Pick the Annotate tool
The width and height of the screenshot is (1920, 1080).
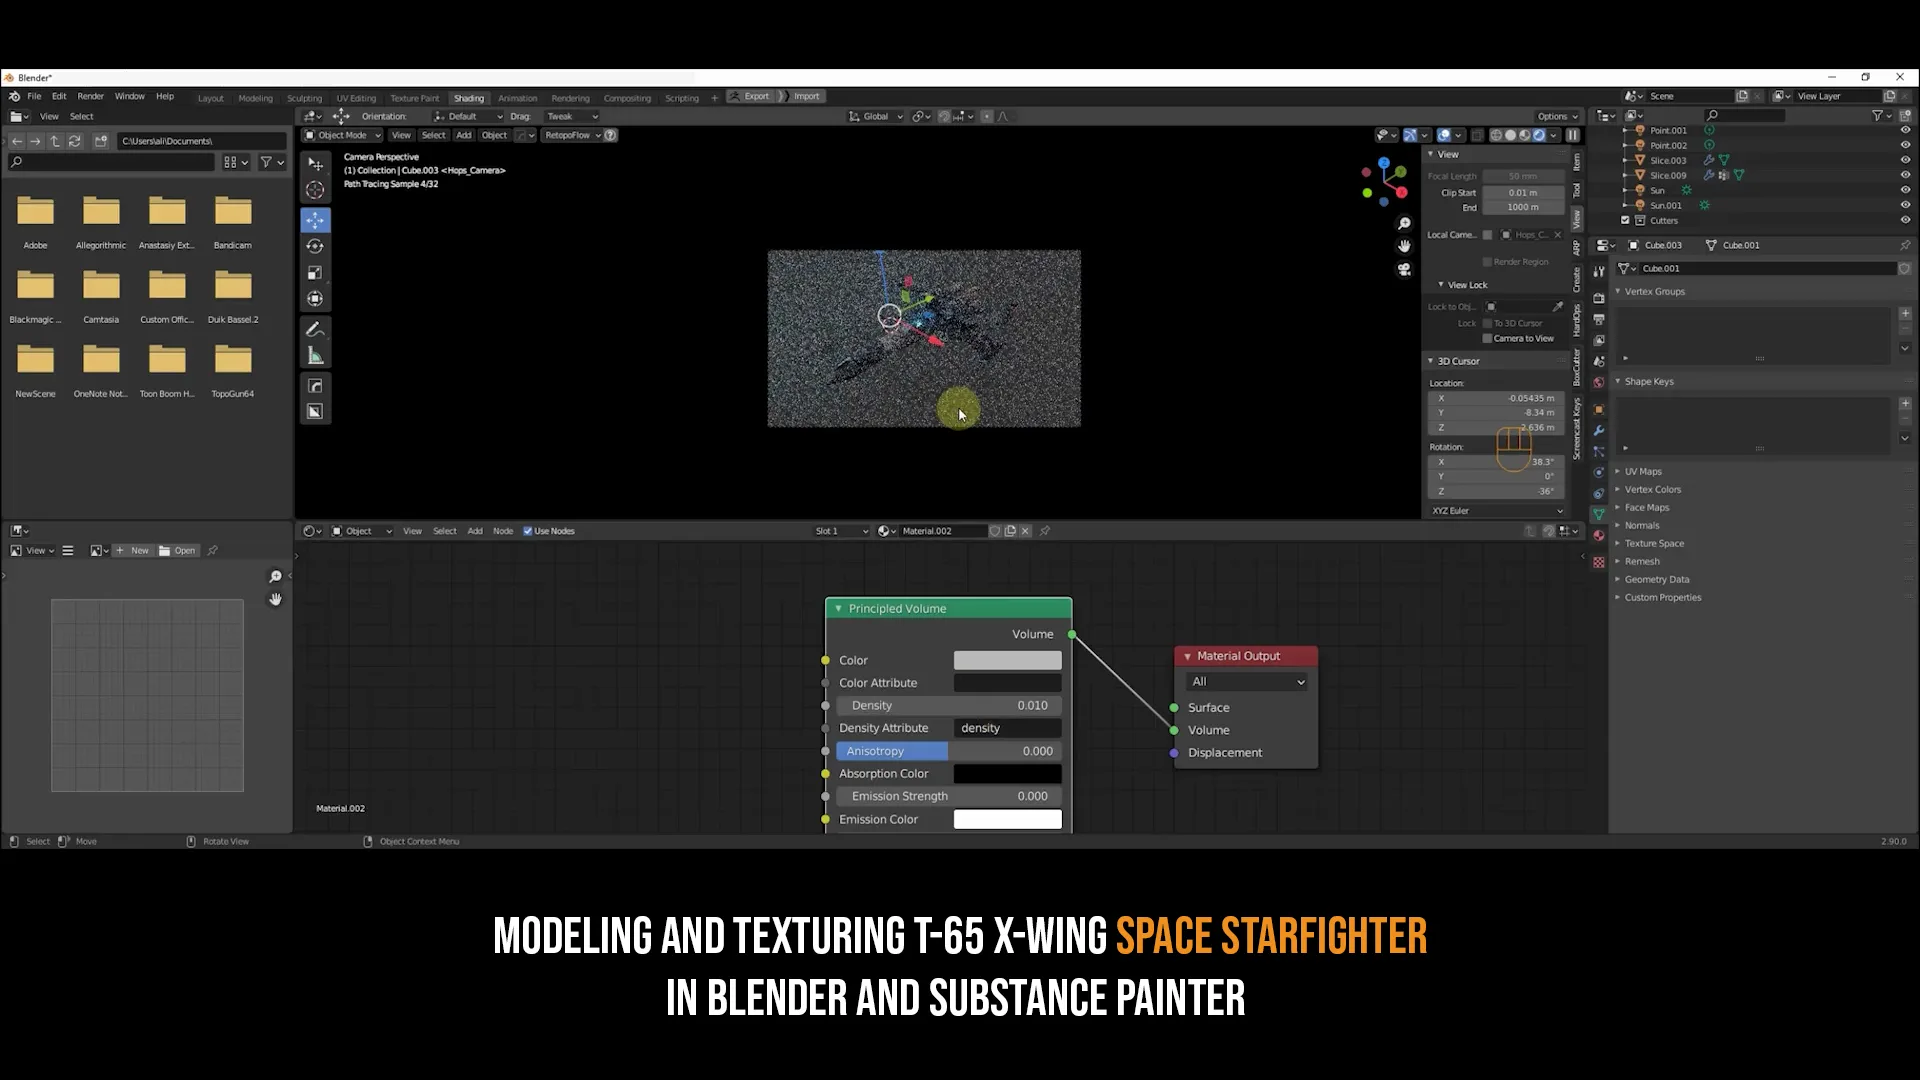pos(315,329)
